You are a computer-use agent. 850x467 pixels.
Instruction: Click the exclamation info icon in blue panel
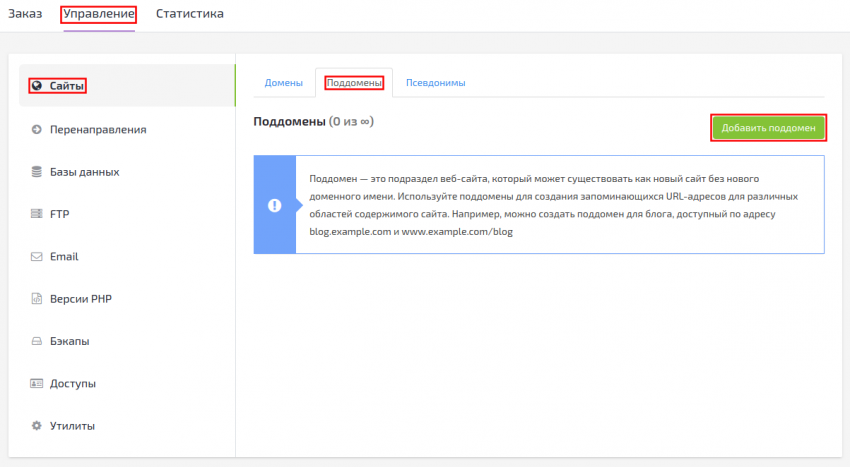pyautogui.click(x=274, y=205)
